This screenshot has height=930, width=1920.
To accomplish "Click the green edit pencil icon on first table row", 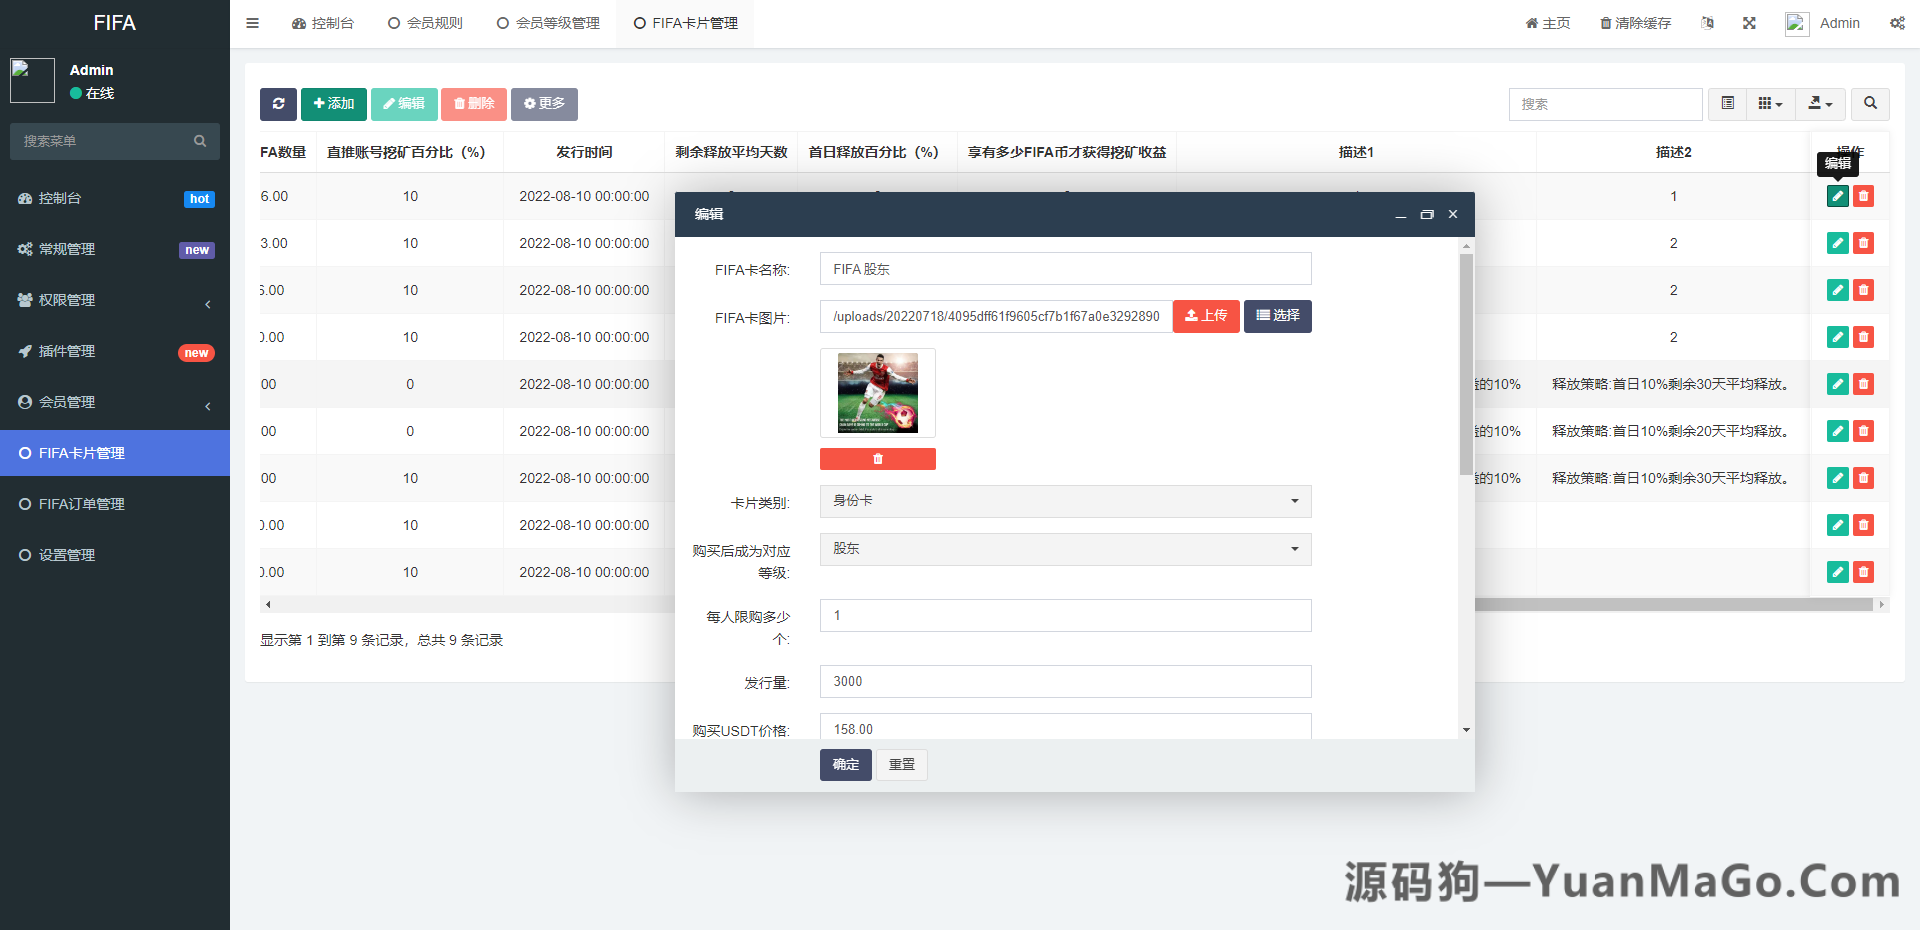I will click(1837, 196).
